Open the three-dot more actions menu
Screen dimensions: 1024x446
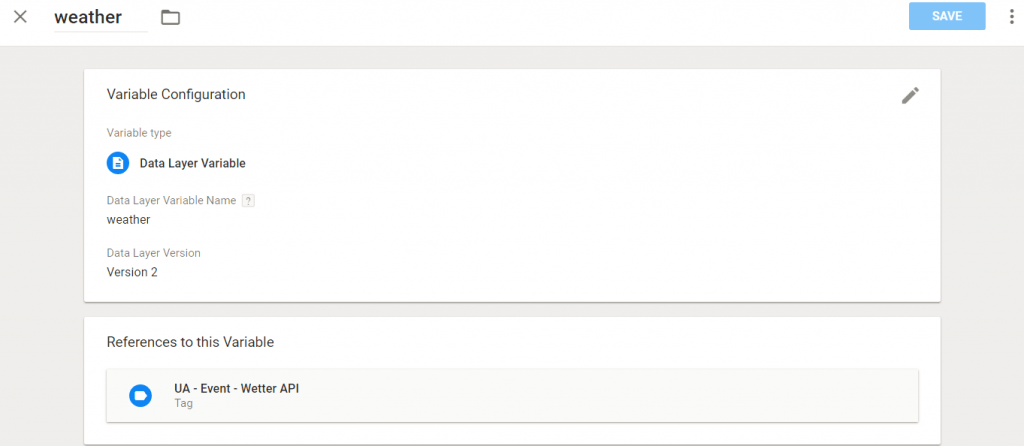click(x=1011, y=17)
